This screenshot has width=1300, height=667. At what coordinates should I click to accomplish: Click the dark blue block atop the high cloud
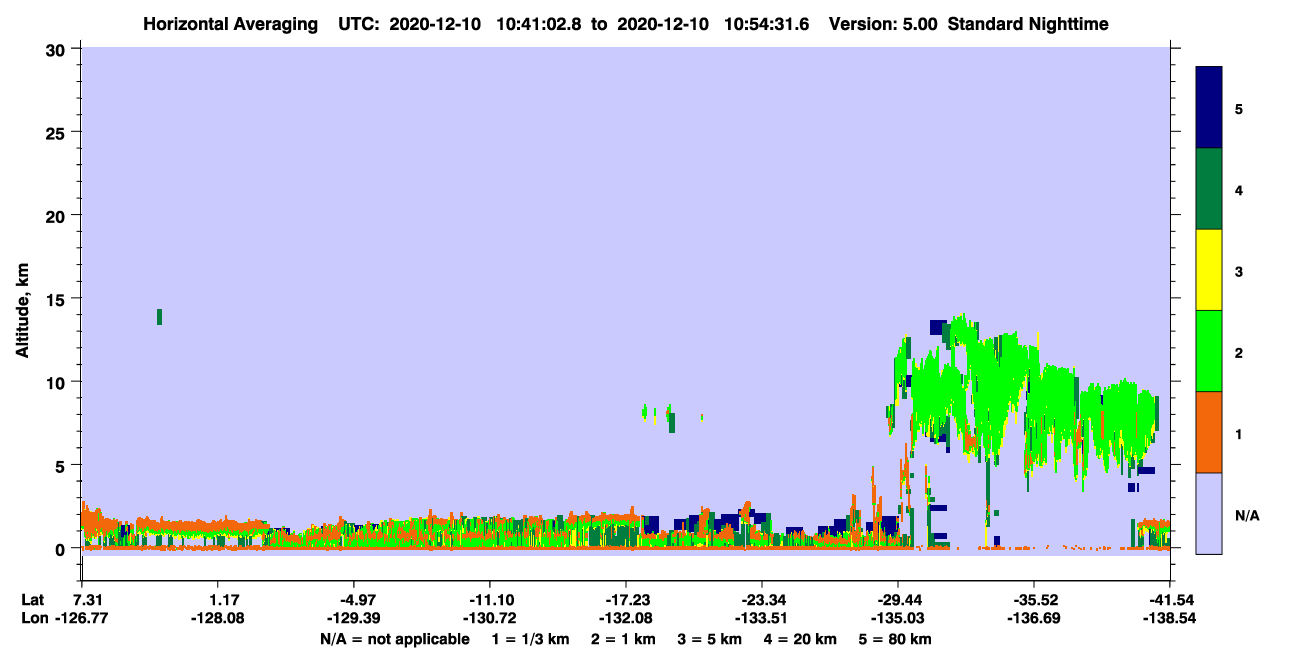(x=938, y=327)
